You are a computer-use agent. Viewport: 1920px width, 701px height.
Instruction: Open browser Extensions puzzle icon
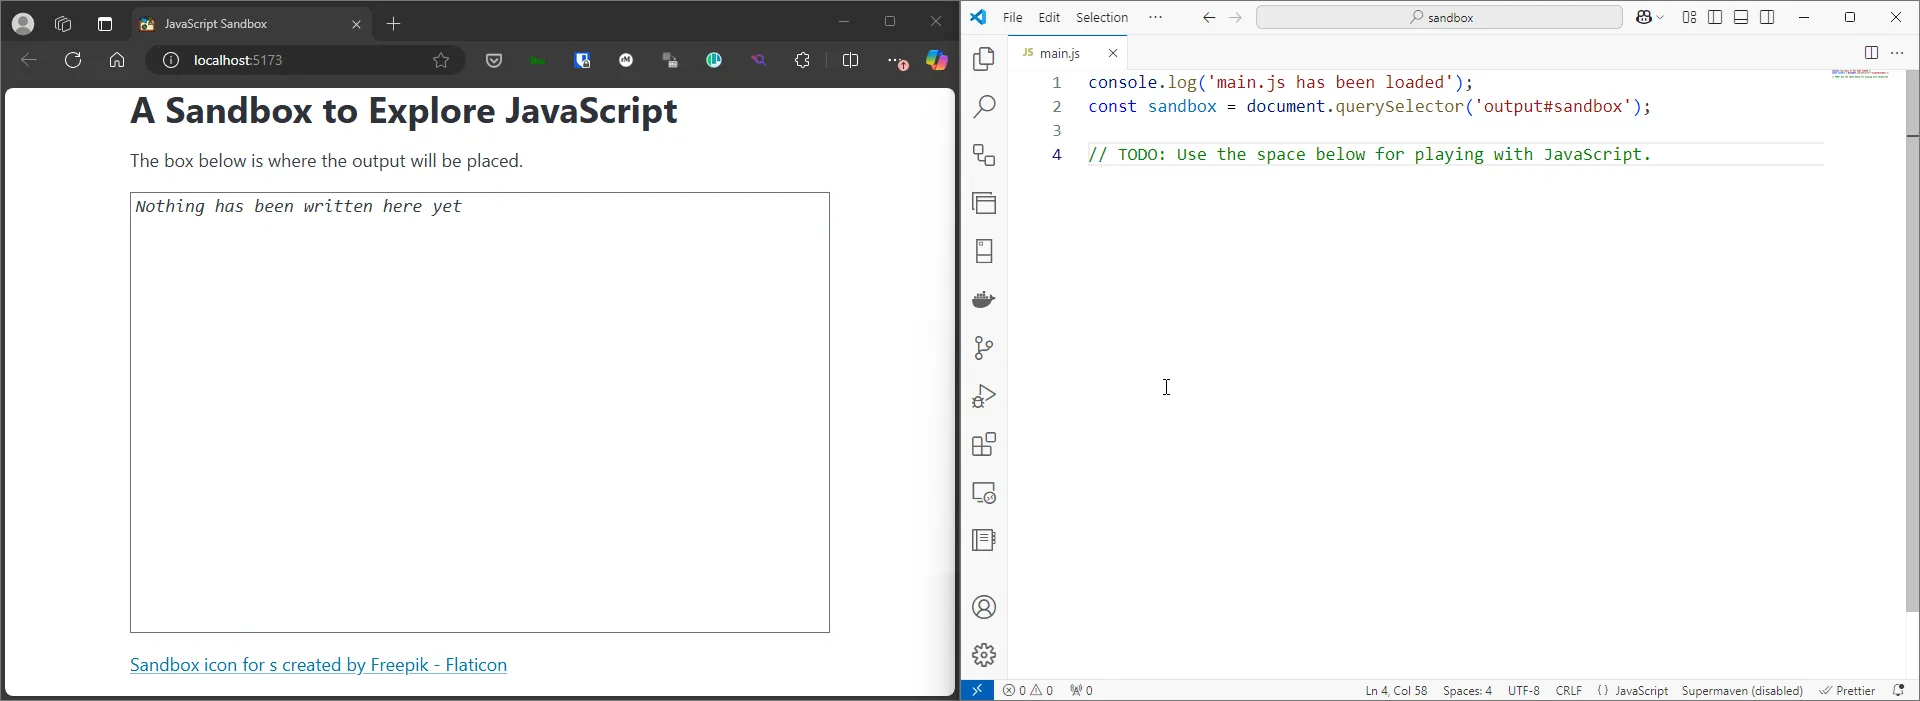point(803,60)
